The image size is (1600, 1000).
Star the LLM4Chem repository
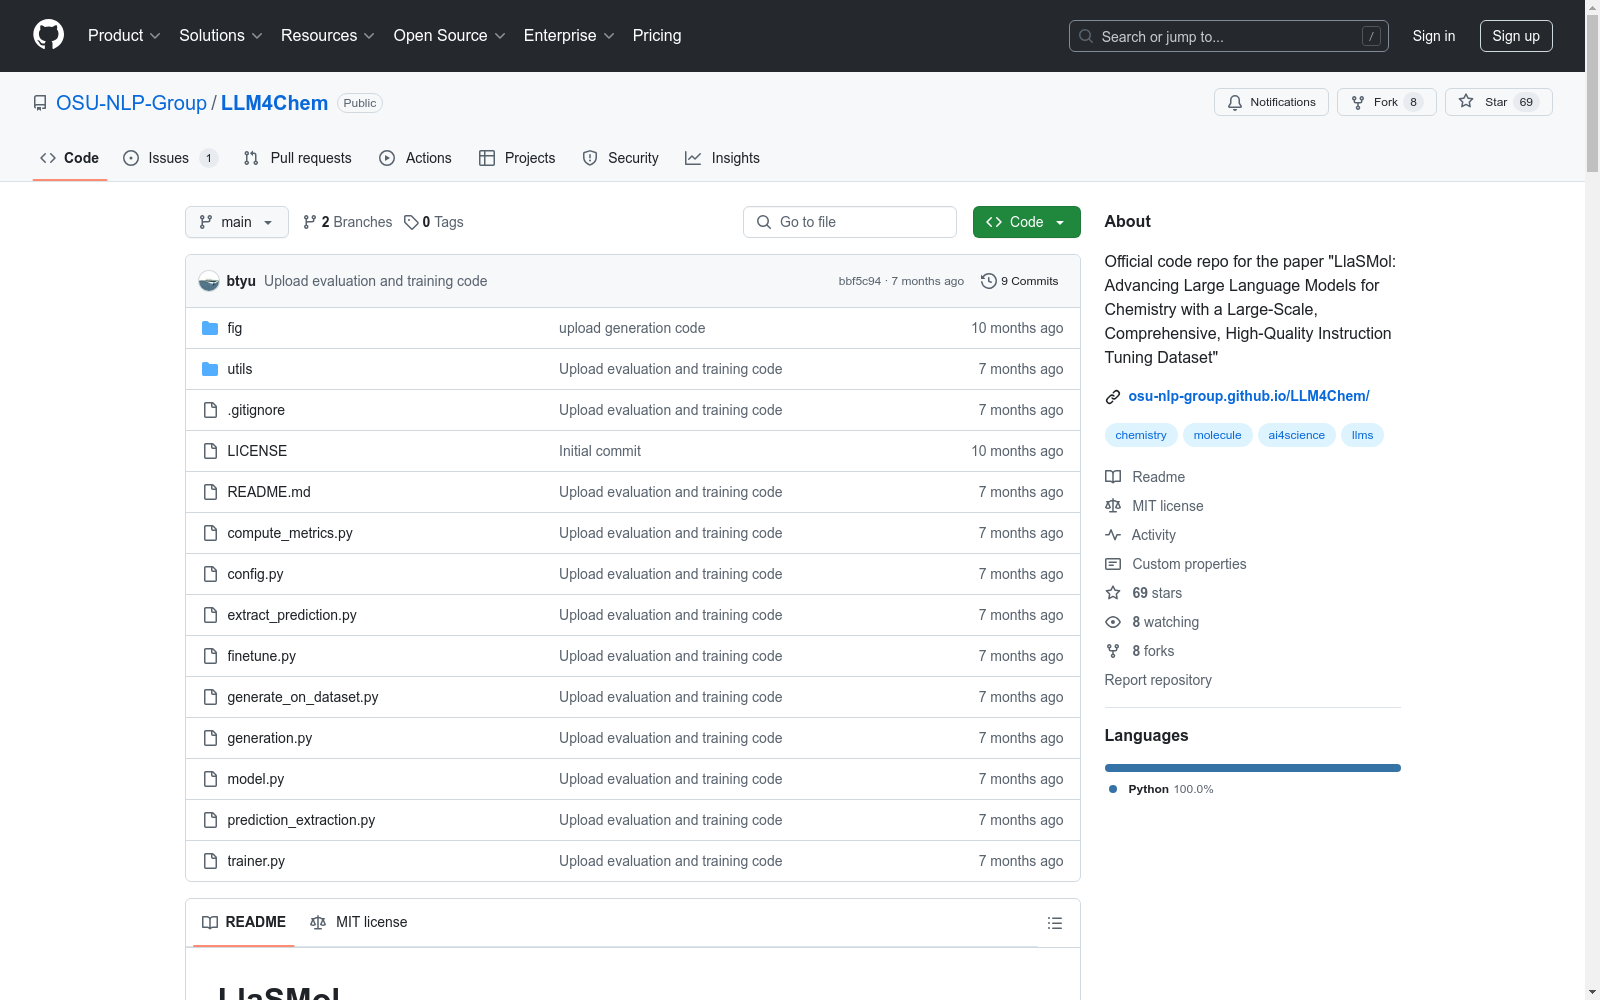click(1498, 102)
